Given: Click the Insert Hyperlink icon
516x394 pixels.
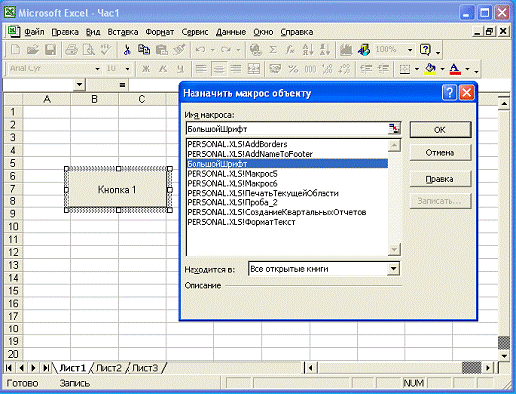Looking at the screenshot, I should point(256,50).
